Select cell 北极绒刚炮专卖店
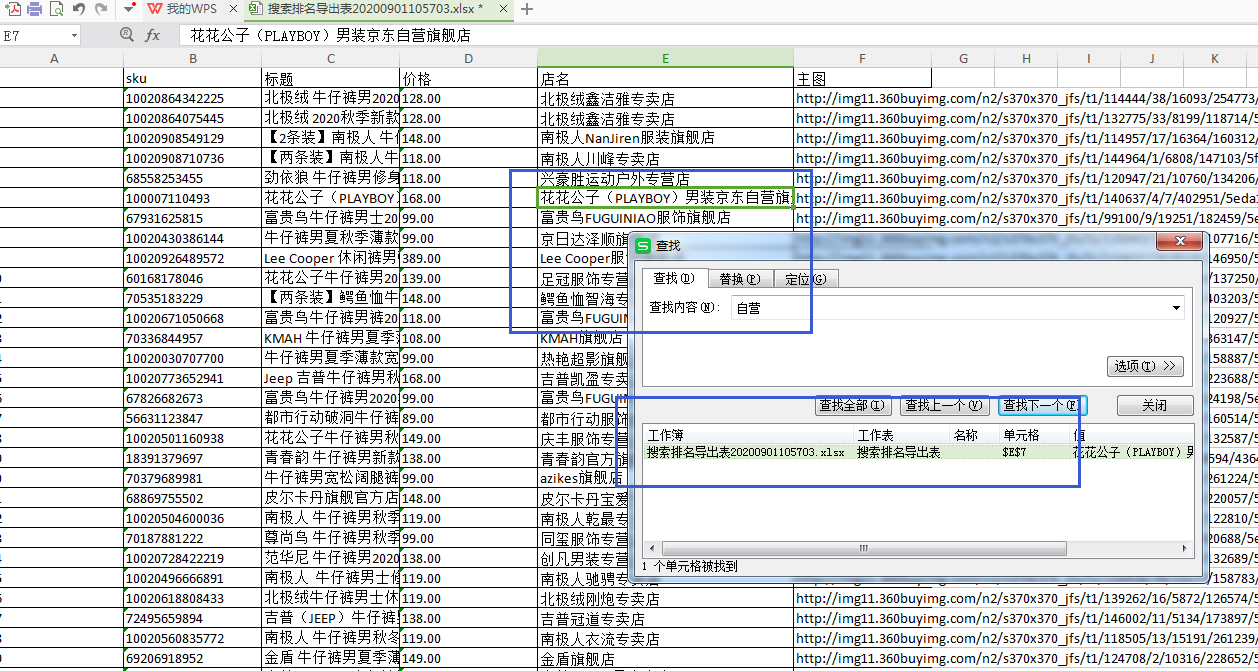The image size is (1258, 671). coord(665,598)
